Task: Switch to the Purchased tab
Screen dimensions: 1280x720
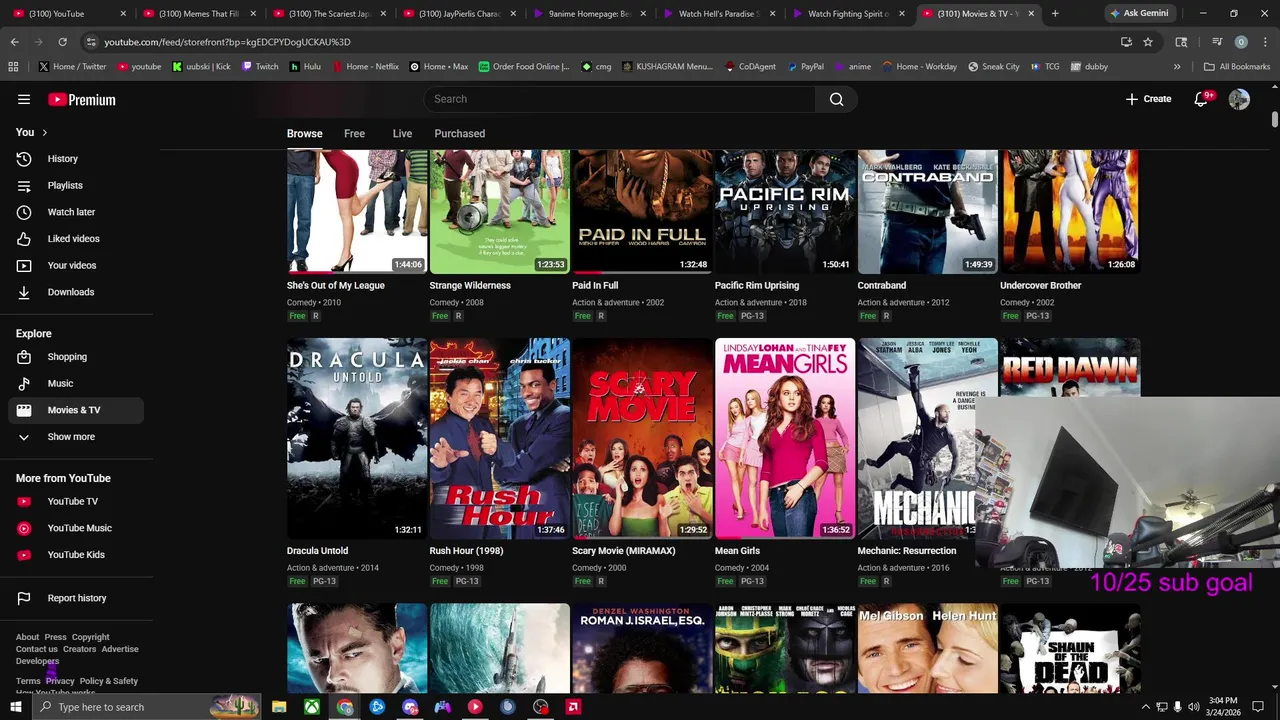Action: click(x=459, y=133)
